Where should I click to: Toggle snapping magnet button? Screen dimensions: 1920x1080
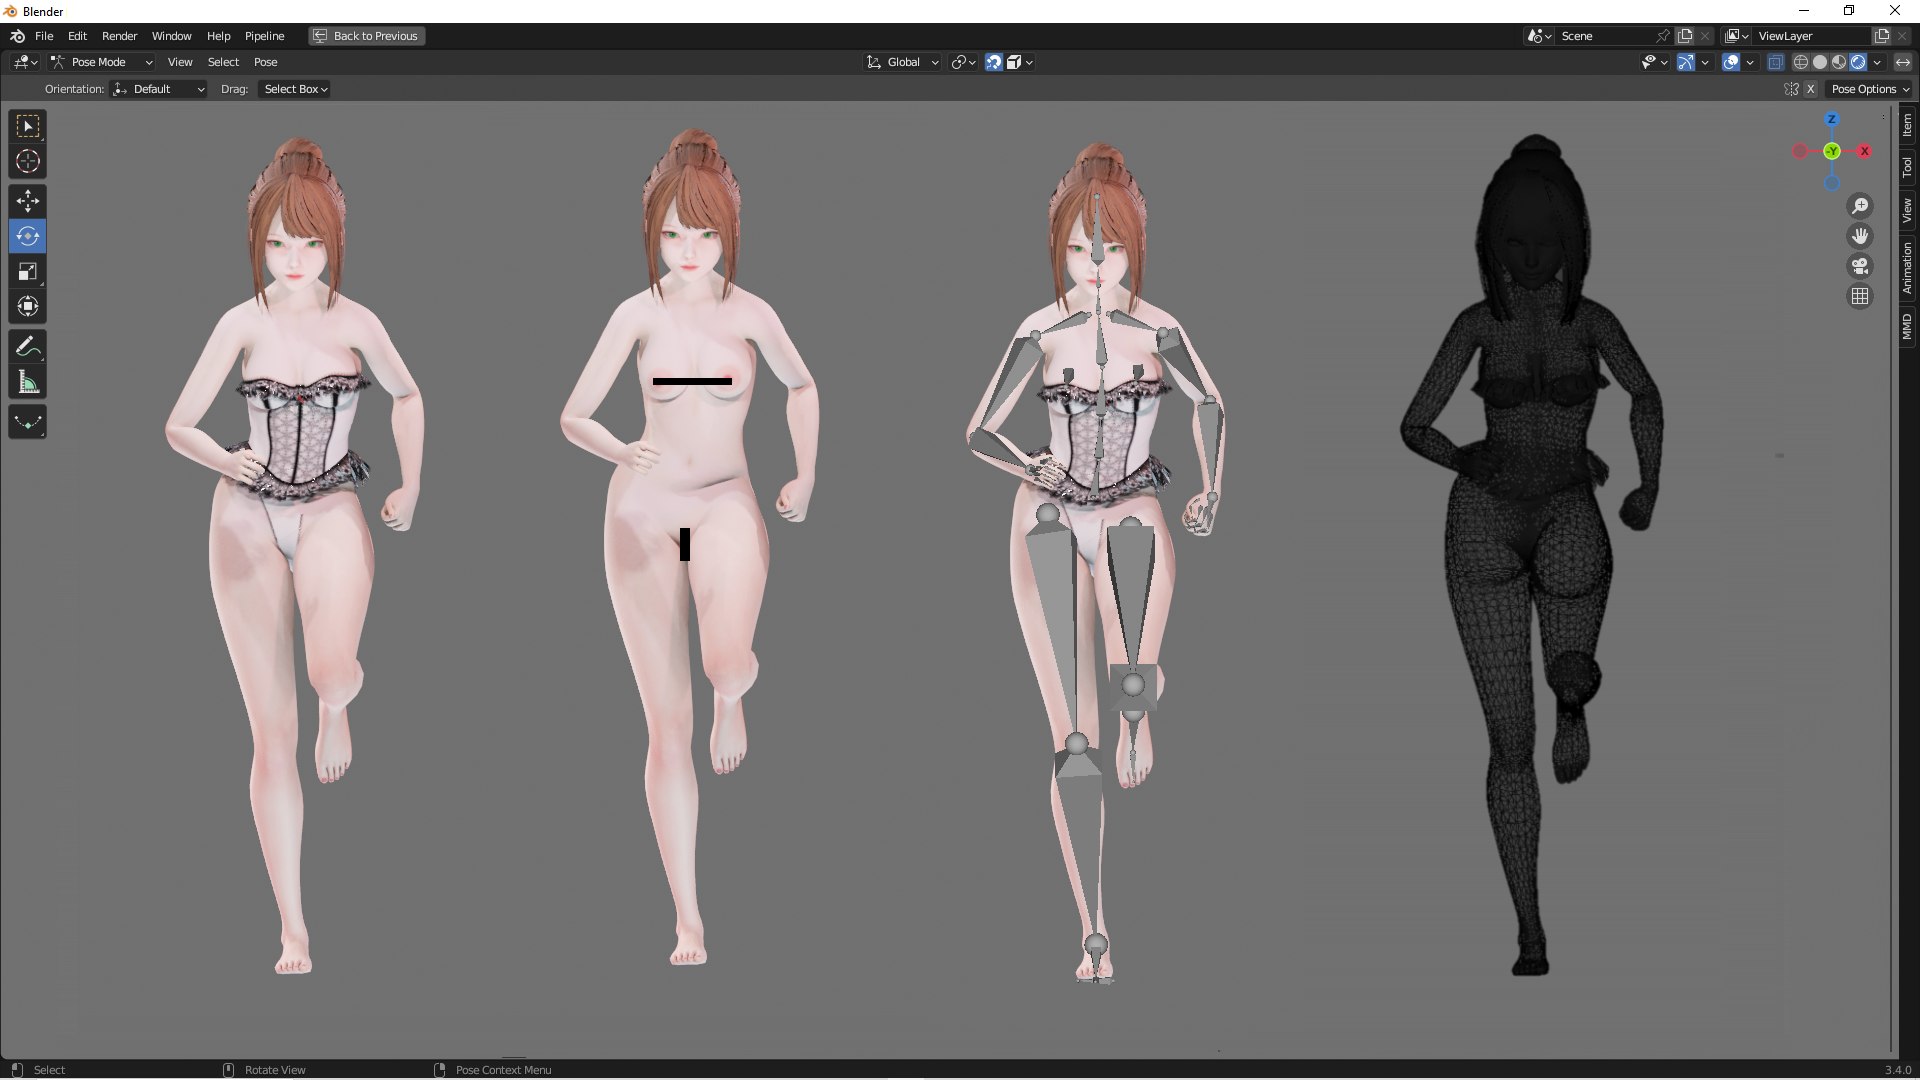[993, 62]
